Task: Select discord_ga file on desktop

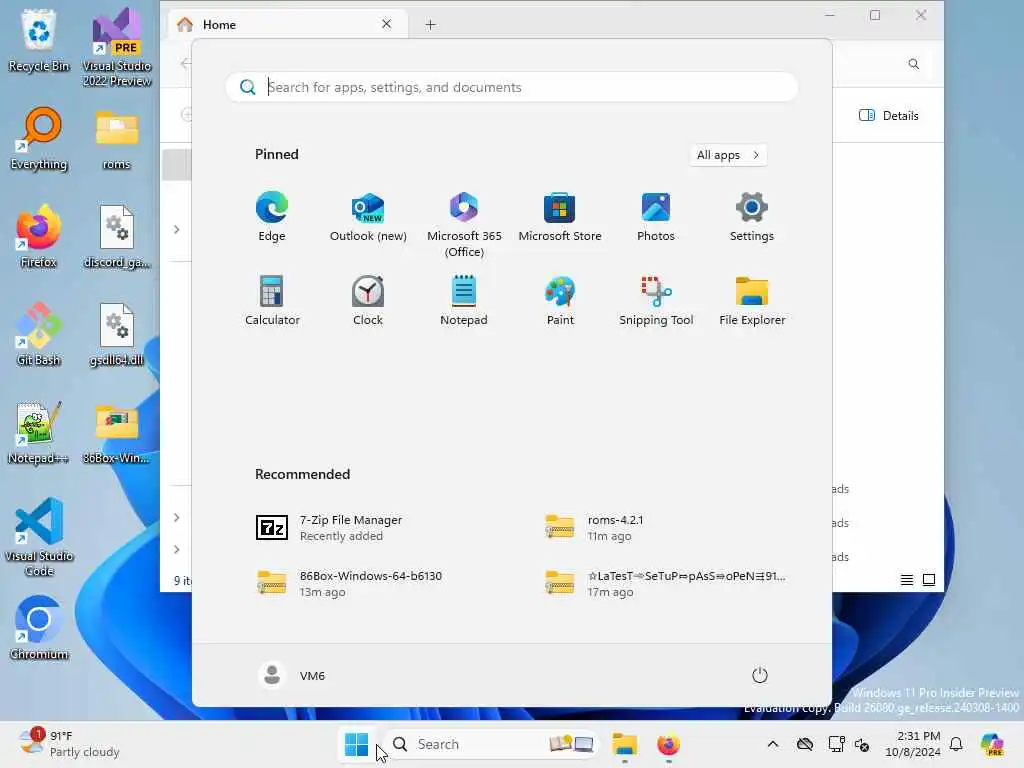Action: point(116,236)
